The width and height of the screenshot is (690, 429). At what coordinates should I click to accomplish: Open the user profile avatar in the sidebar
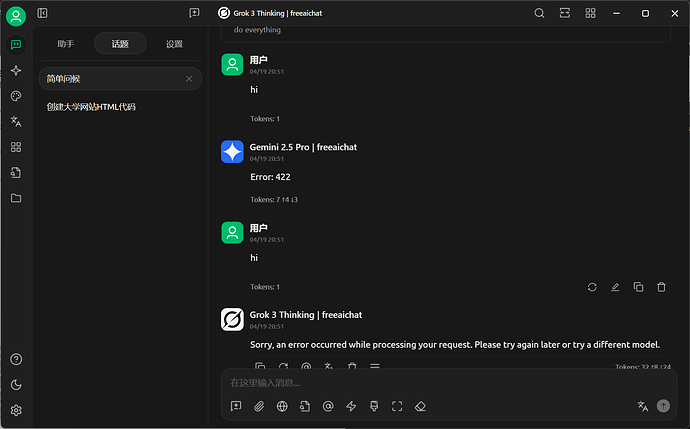(x=16, y=16)
